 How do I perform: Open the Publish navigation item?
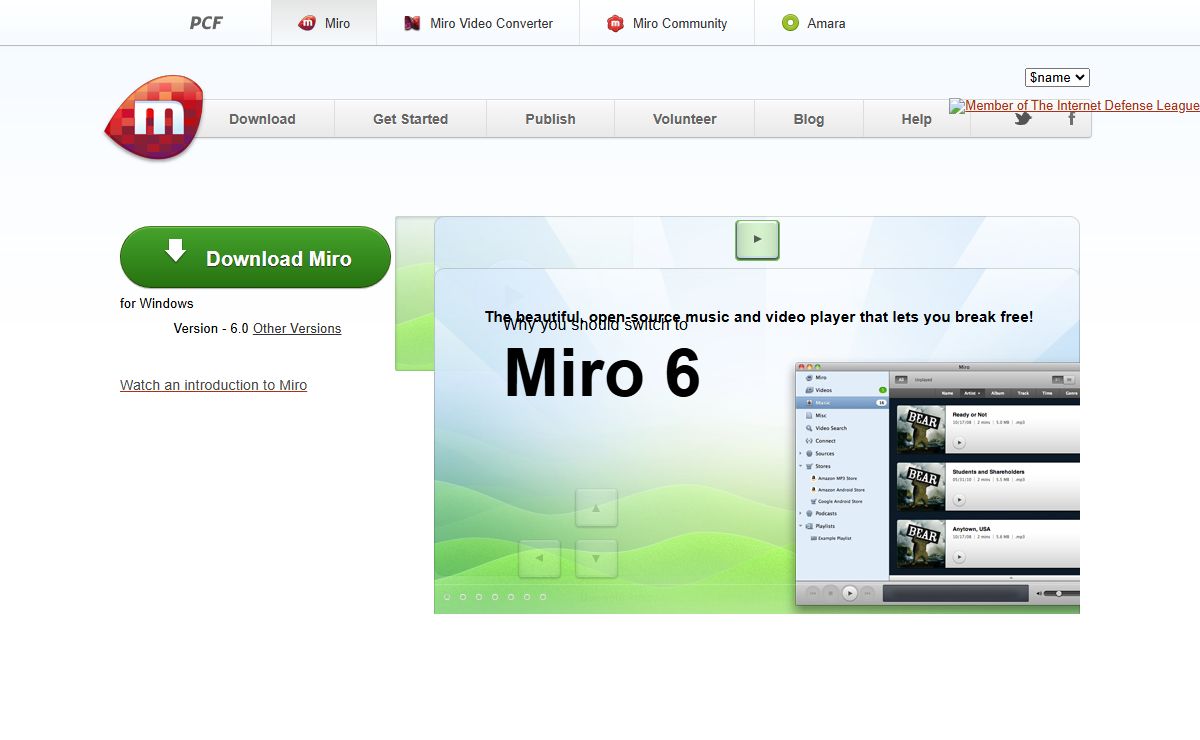550,119
